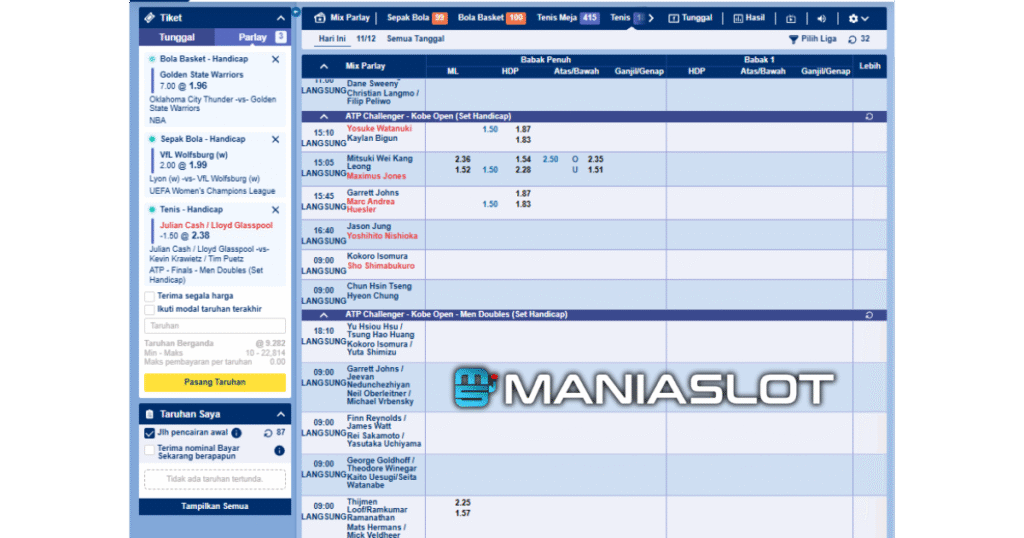Refresh odds list countdown 32
This screenshot has width=1024, height=538.
(x=858, y=39)
